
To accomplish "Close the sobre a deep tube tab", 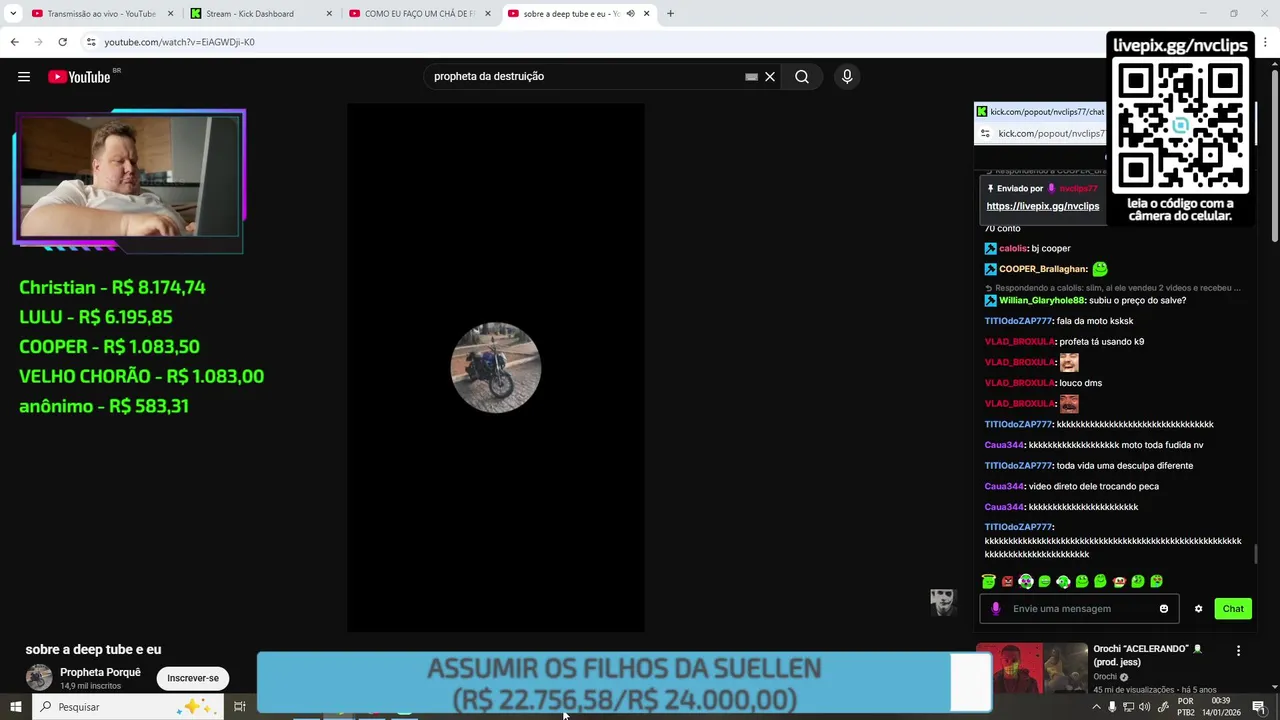I will (x=647, y=14).
